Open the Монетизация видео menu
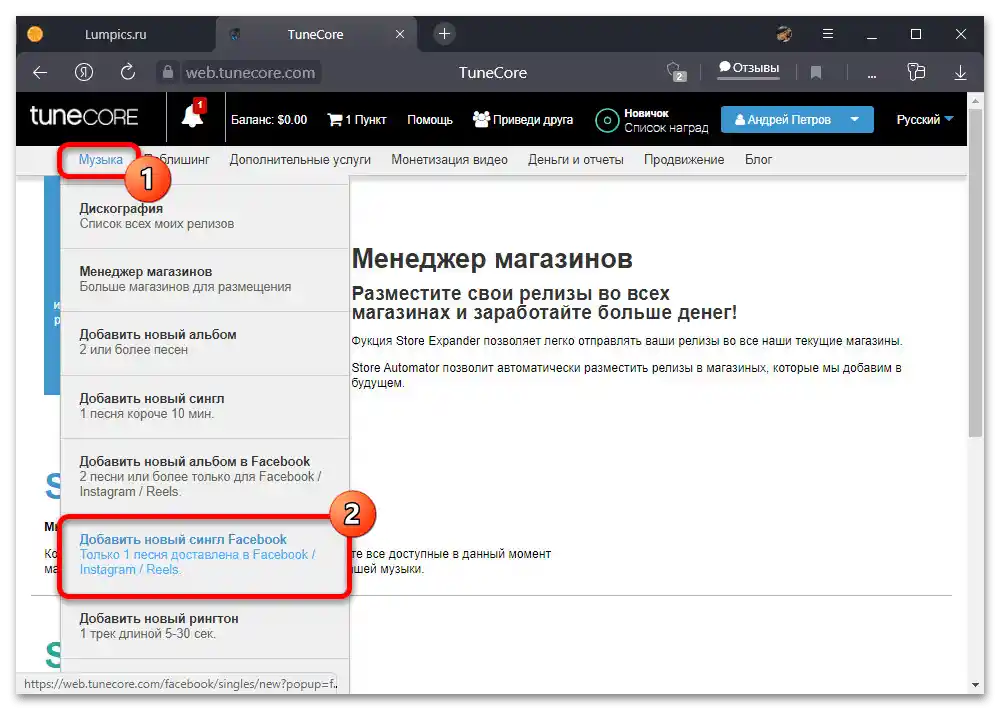The height and width of the screenshot is (710, 1000). tap(450, 159)
